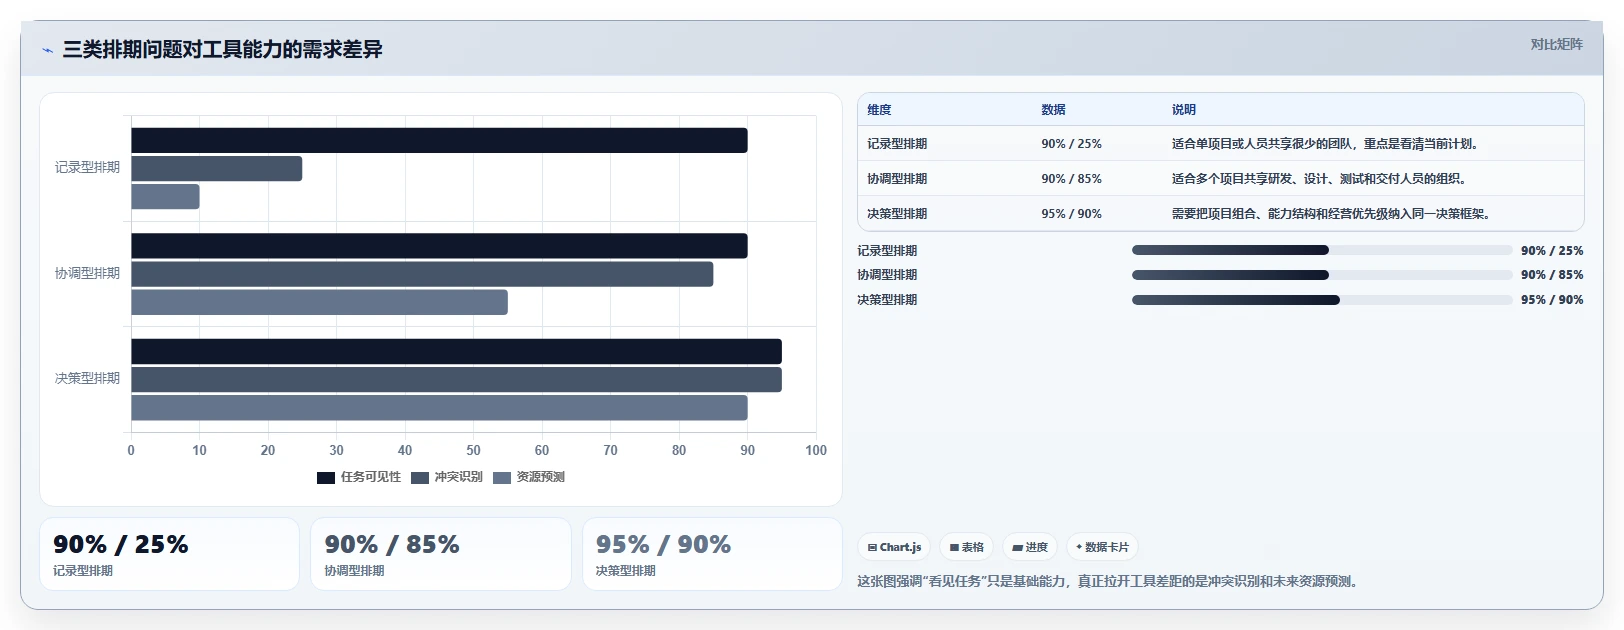Click the 决策型排期 资源预测 bar at 90
Viewport: 1624px width, 630px height.
coord(439,407)
